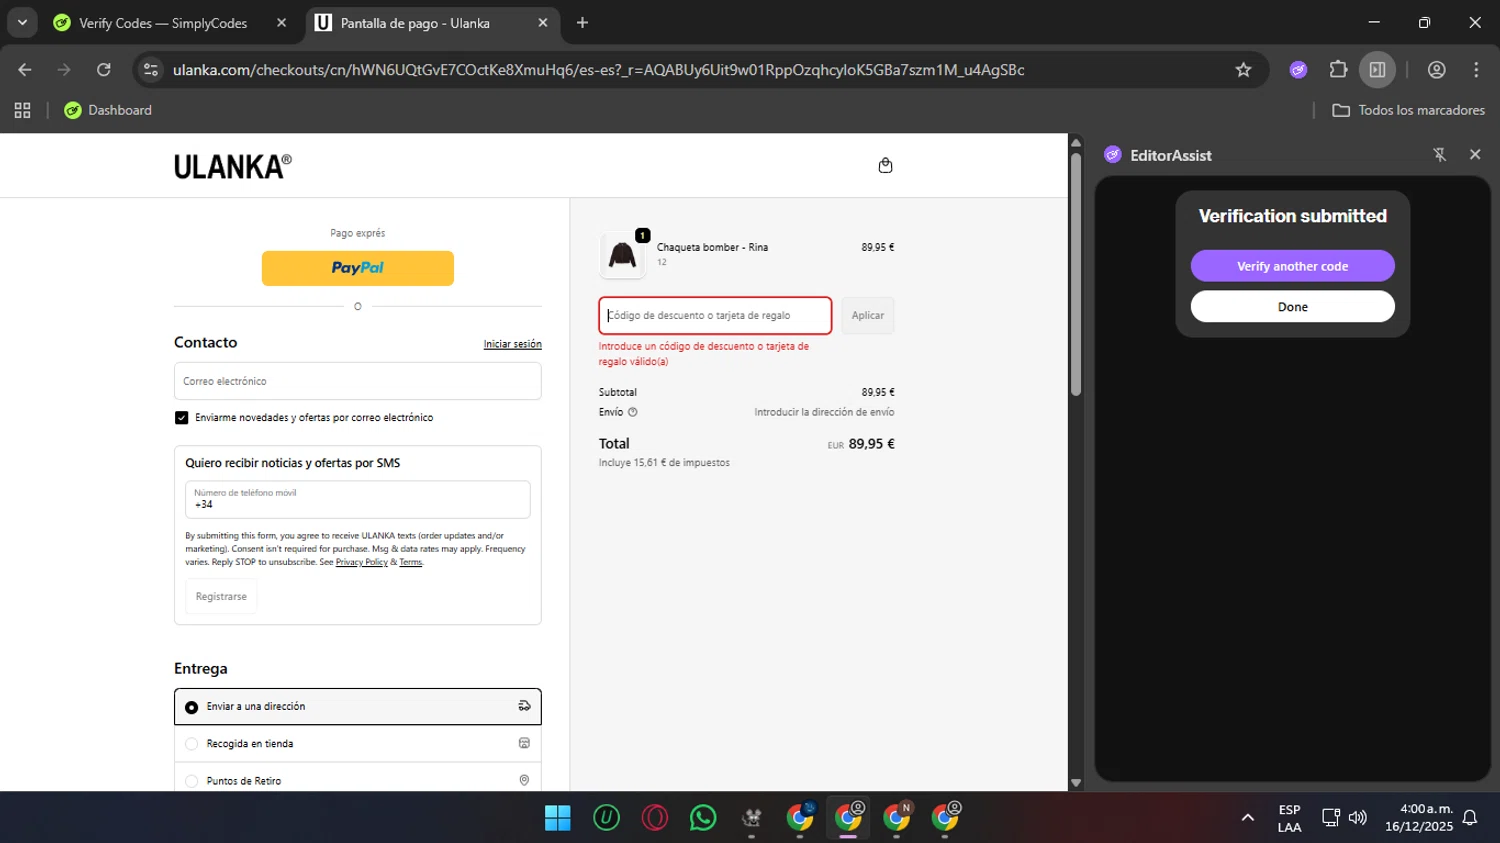Open Opera from the taskbar
The width and height of the screenshot is (1500, 843).
(x=655, y=818)
